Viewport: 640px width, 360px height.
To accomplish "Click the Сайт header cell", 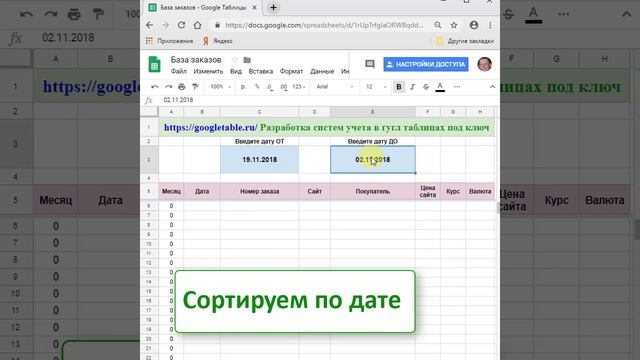I will [x=314, y=191].
